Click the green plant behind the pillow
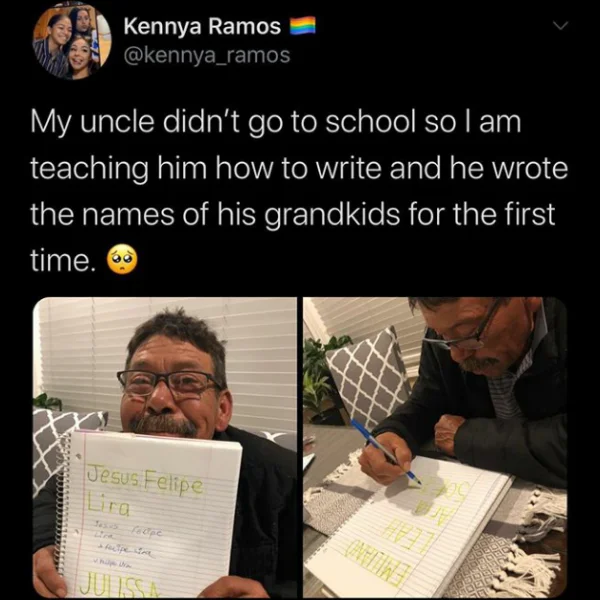The width and height of the screenshot is (600, 600). (321, 378)
